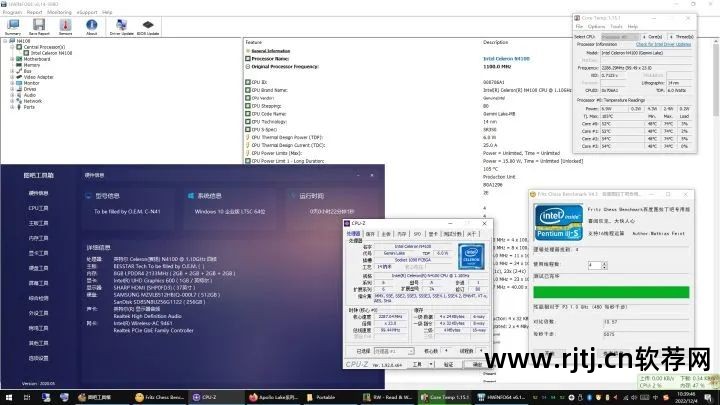Open the Program menu in HWiNFO

click(12, 12)
